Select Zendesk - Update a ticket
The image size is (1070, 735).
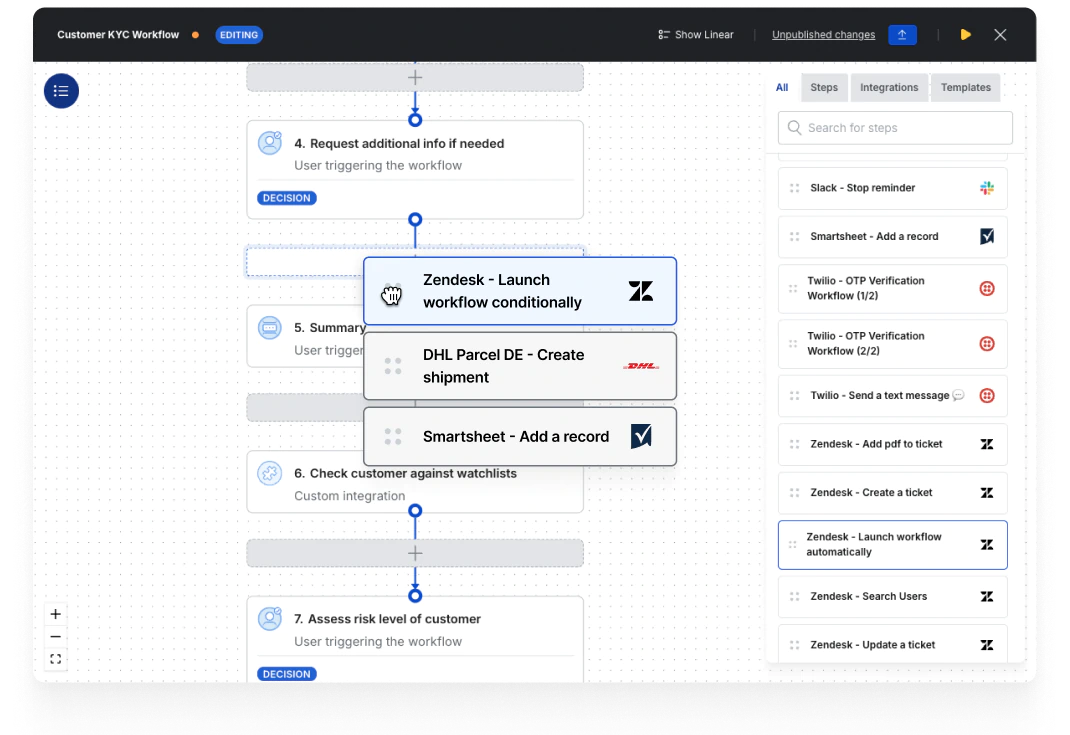pos(892,643)
